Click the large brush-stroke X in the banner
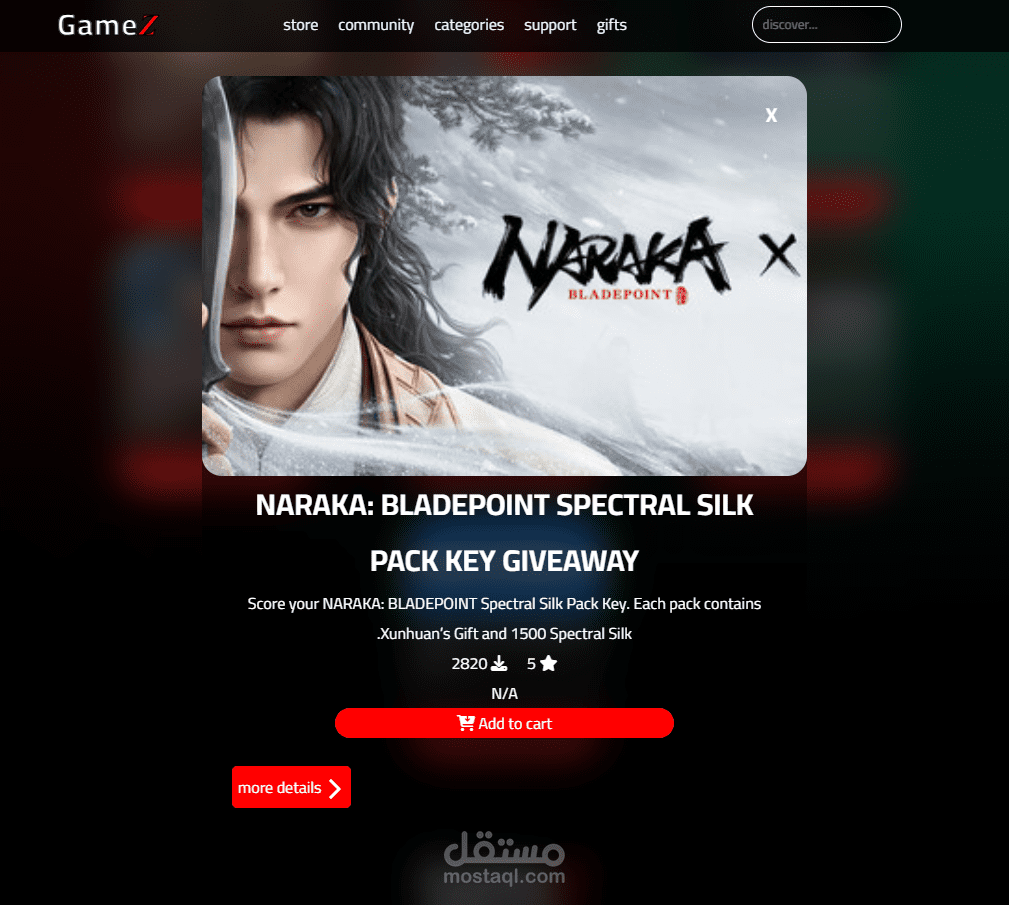Viewport: 1009px width, 905px height. 779,255
